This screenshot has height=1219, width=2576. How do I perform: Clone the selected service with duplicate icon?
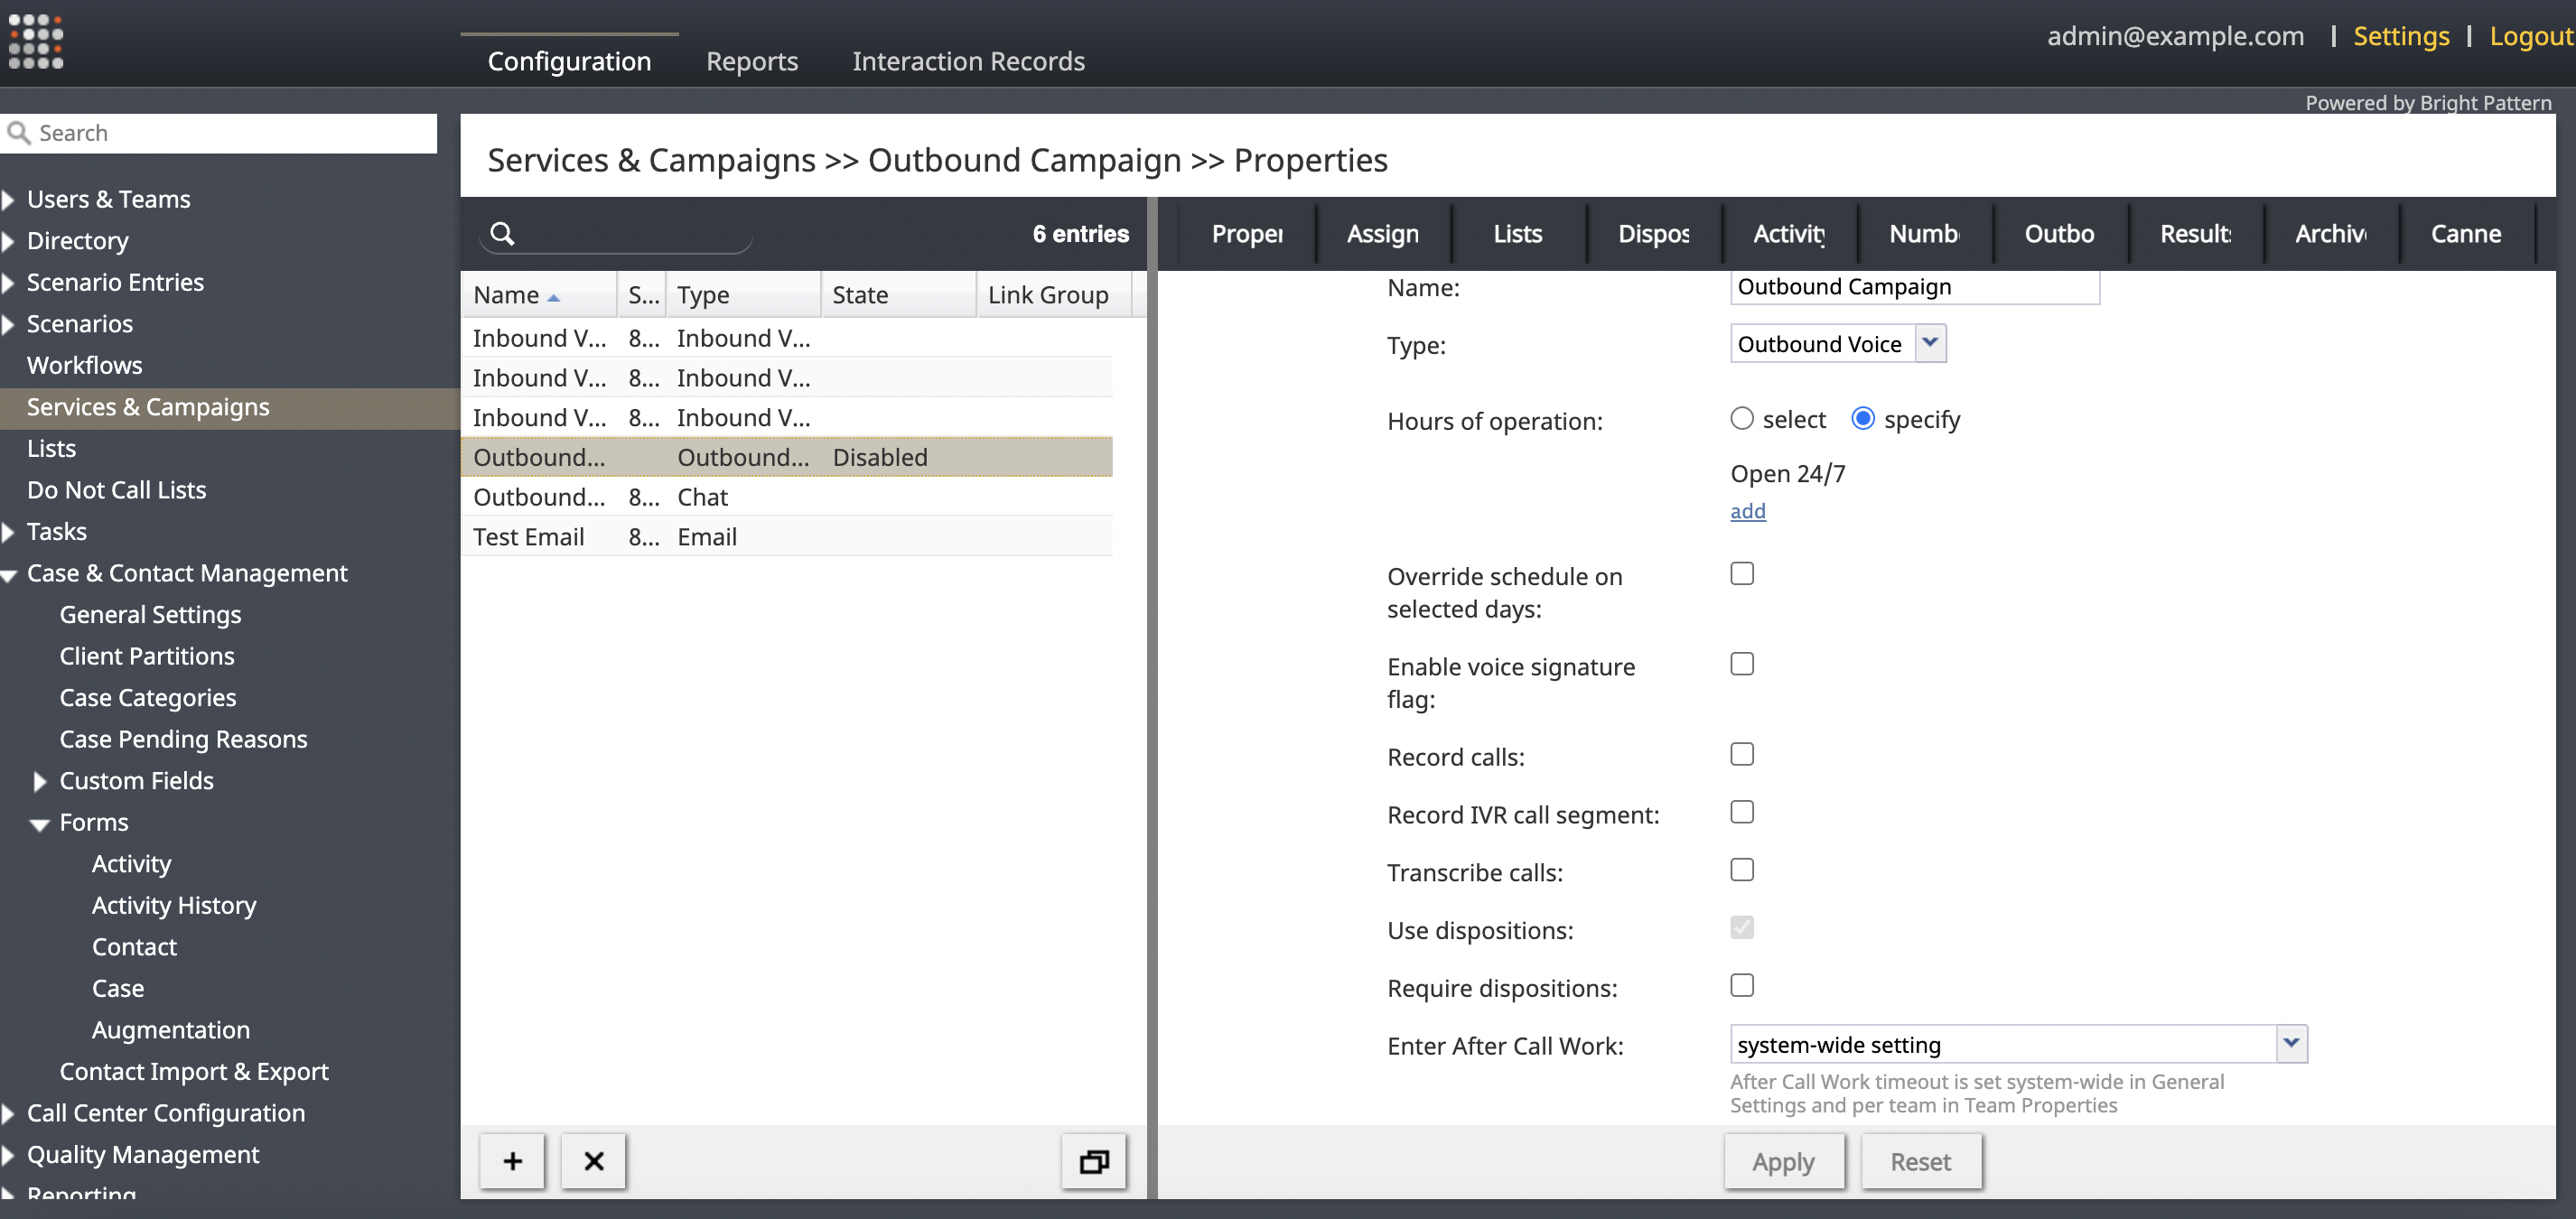click(1094, 1161)
